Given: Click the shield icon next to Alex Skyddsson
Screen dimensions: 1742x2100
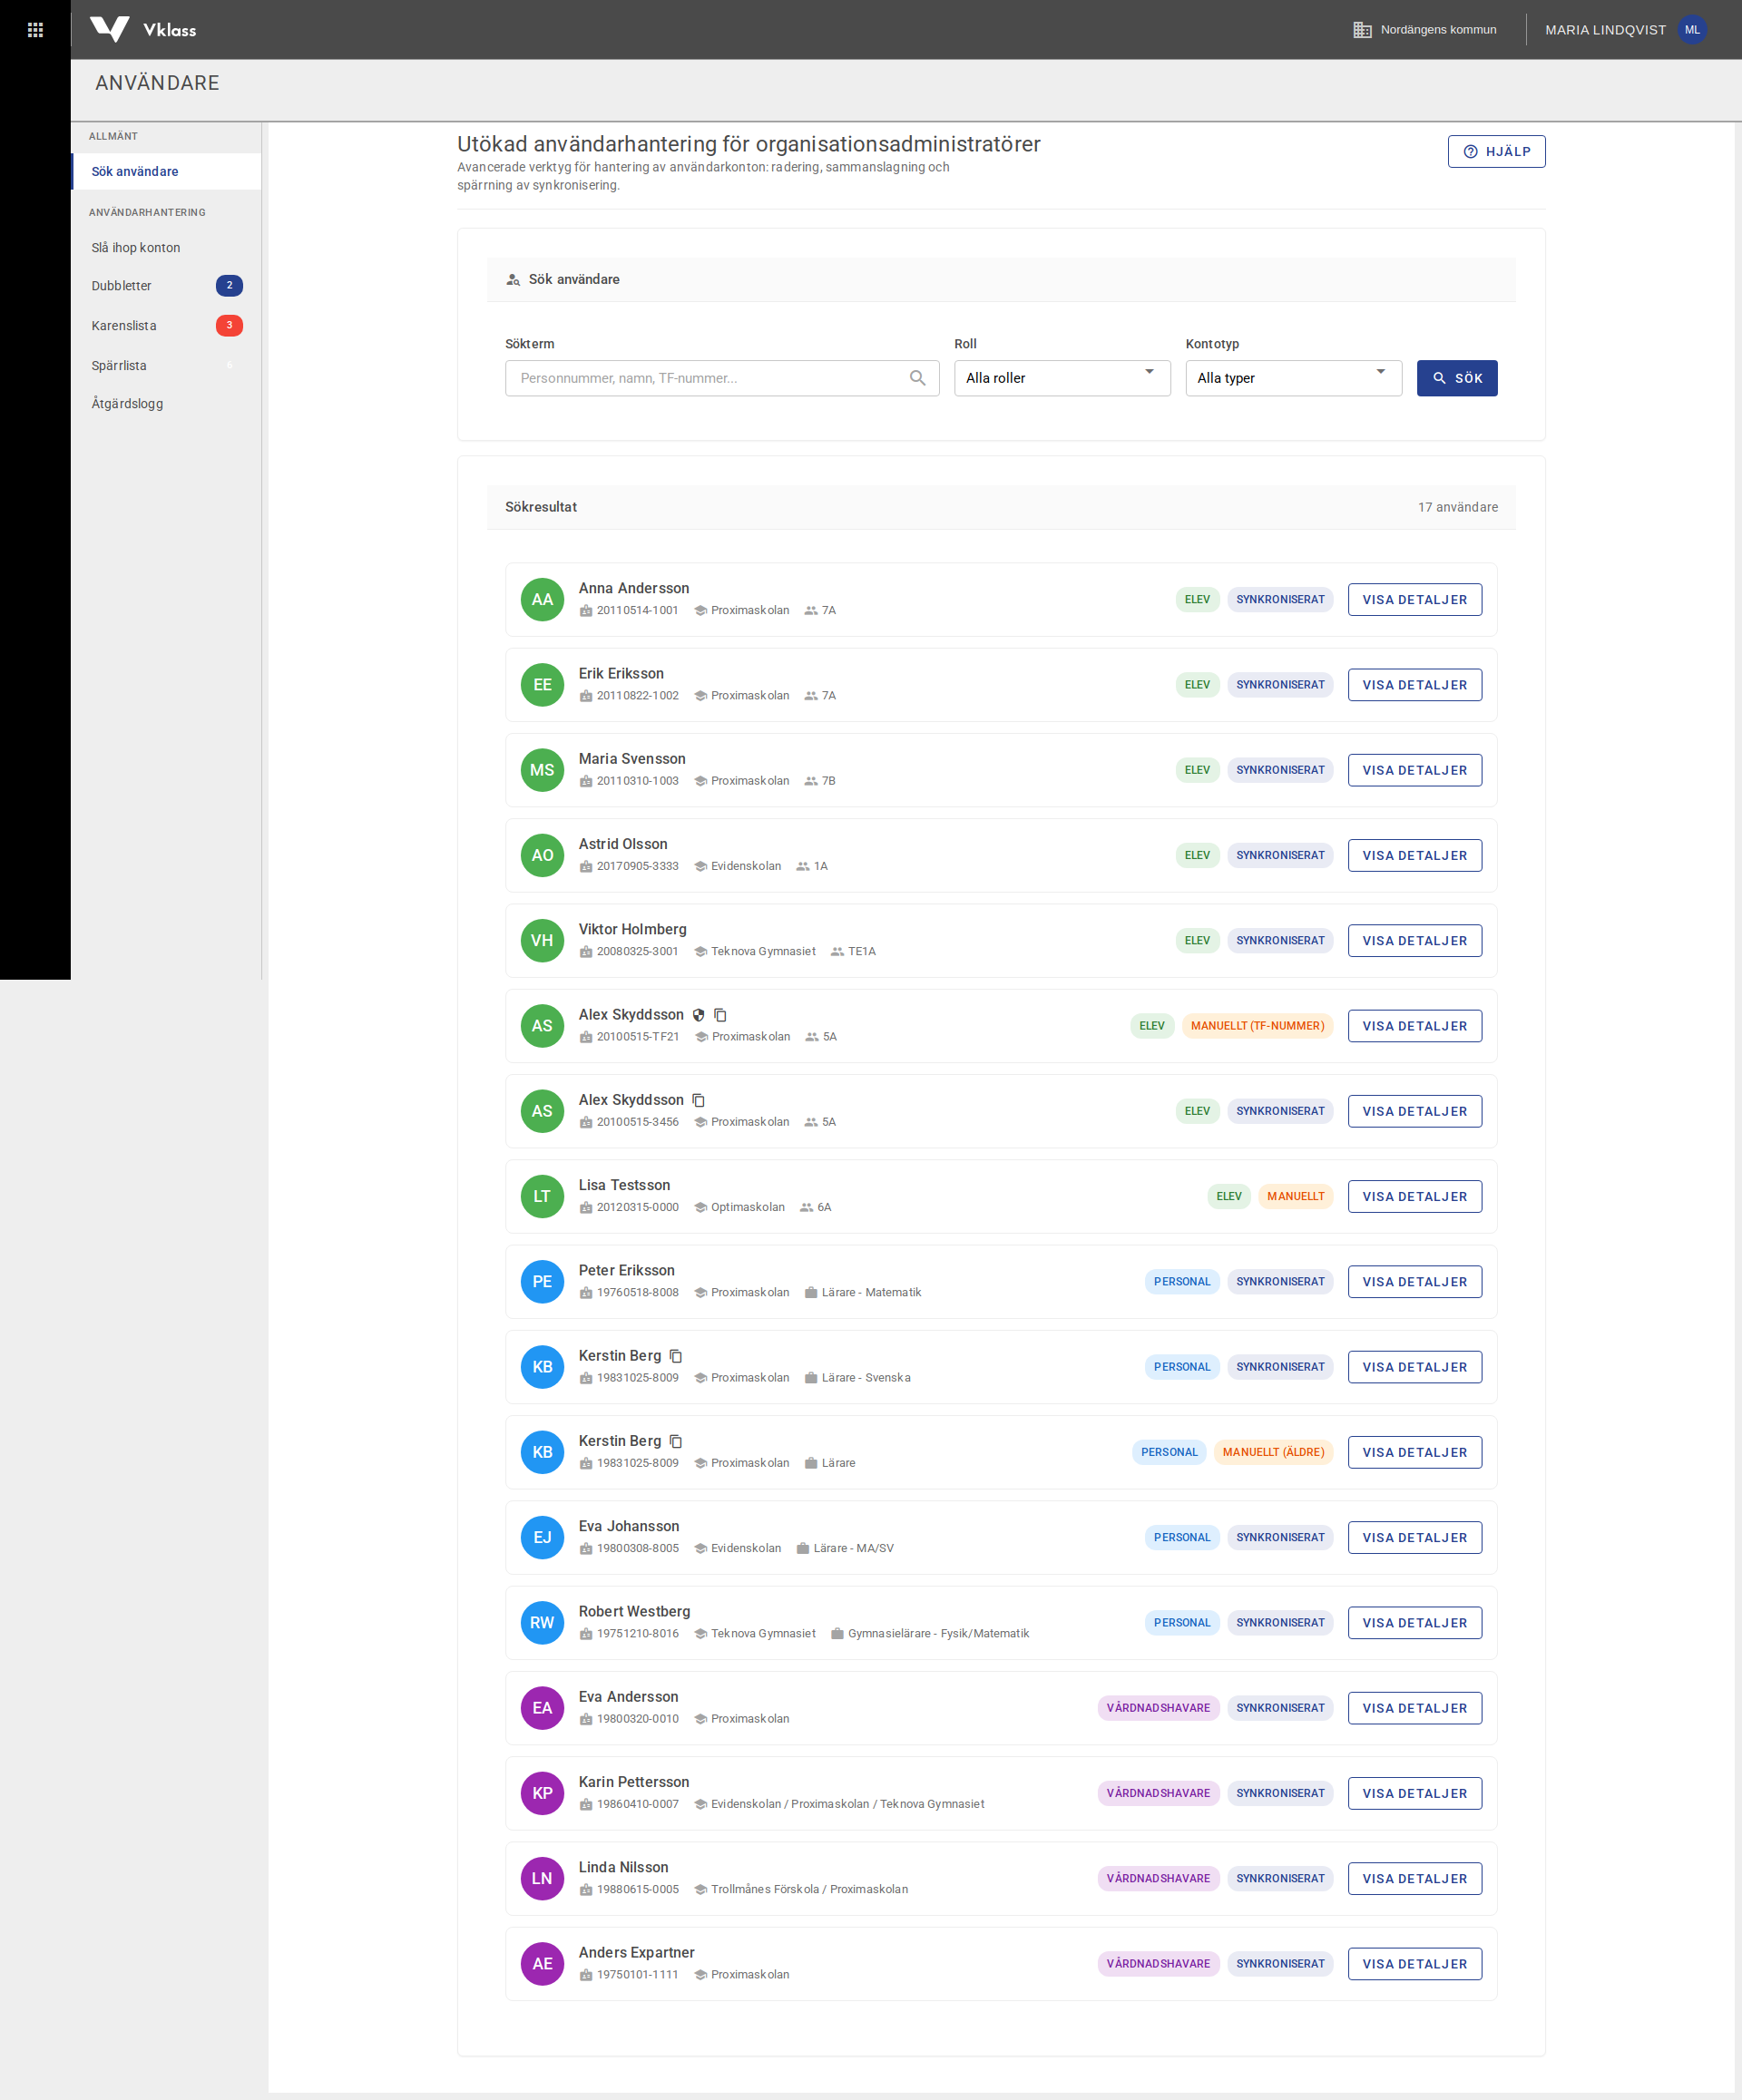Looking at the screenshot, I should tap(699, 1014).
